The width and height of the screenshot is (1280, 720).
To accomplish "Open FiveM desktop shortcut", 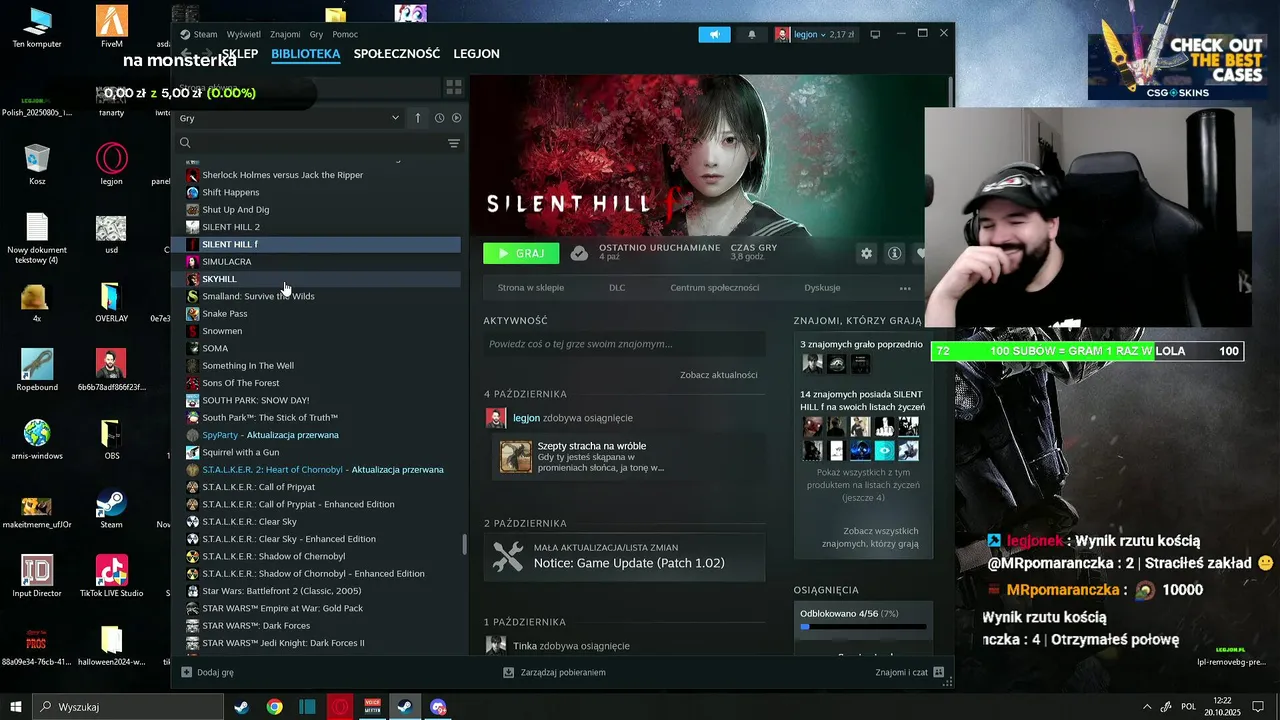I will coord(111,27).
